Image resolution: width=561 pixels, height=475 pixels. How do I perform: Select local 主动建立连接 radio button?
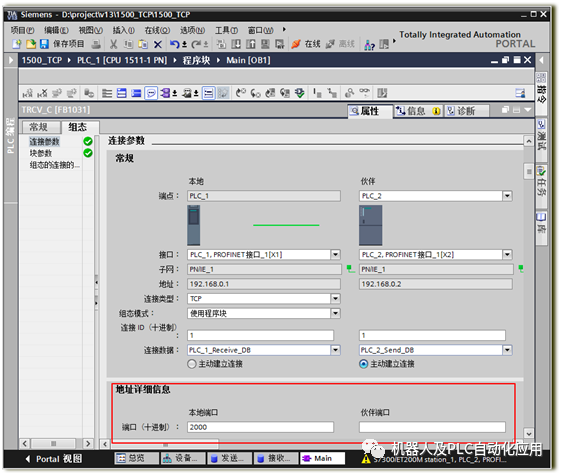[192, 364]
